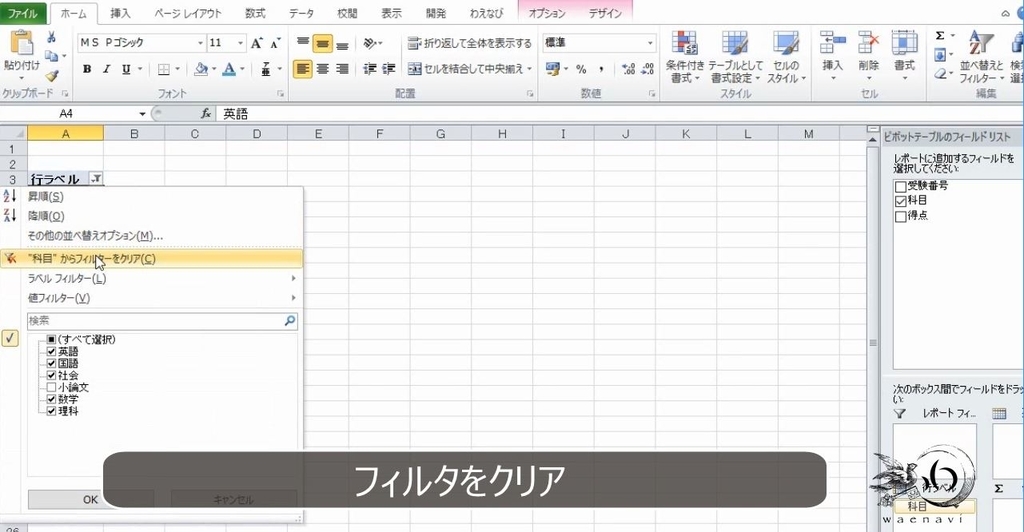Screen dimensions: 1024x532
Task: Click the middle align icon
Action: pos(322,43)
